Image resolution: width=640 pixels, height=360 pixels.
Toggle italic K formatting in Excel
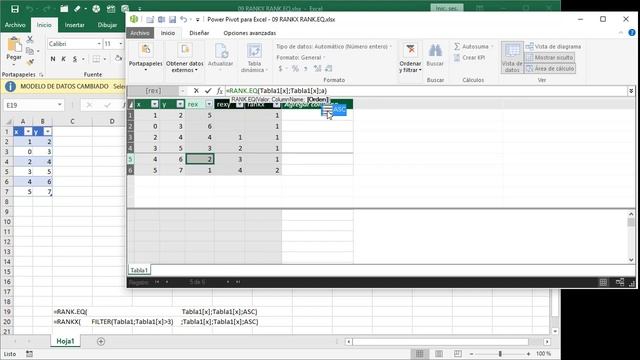(x=64, y=59)
